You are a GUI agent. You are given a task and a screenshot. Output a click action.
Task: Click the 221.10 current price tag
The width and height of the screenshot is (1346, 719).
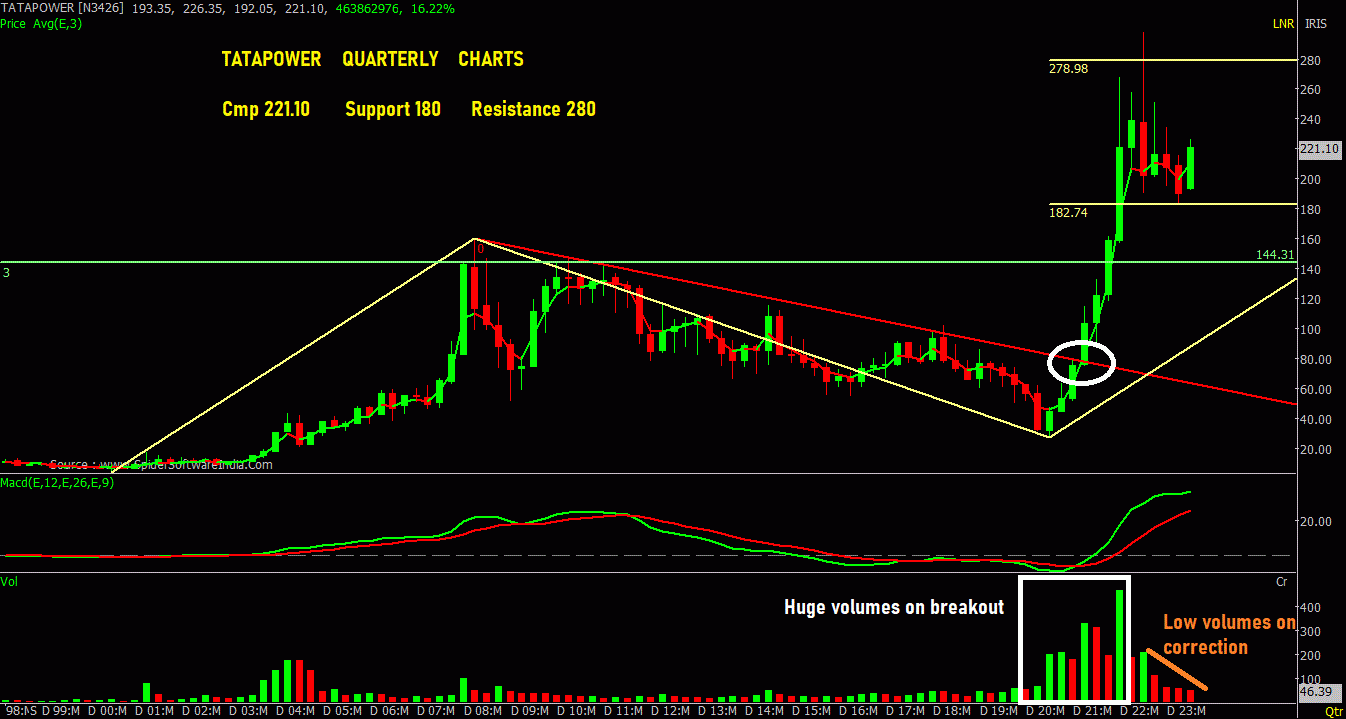click(1318, 149)
